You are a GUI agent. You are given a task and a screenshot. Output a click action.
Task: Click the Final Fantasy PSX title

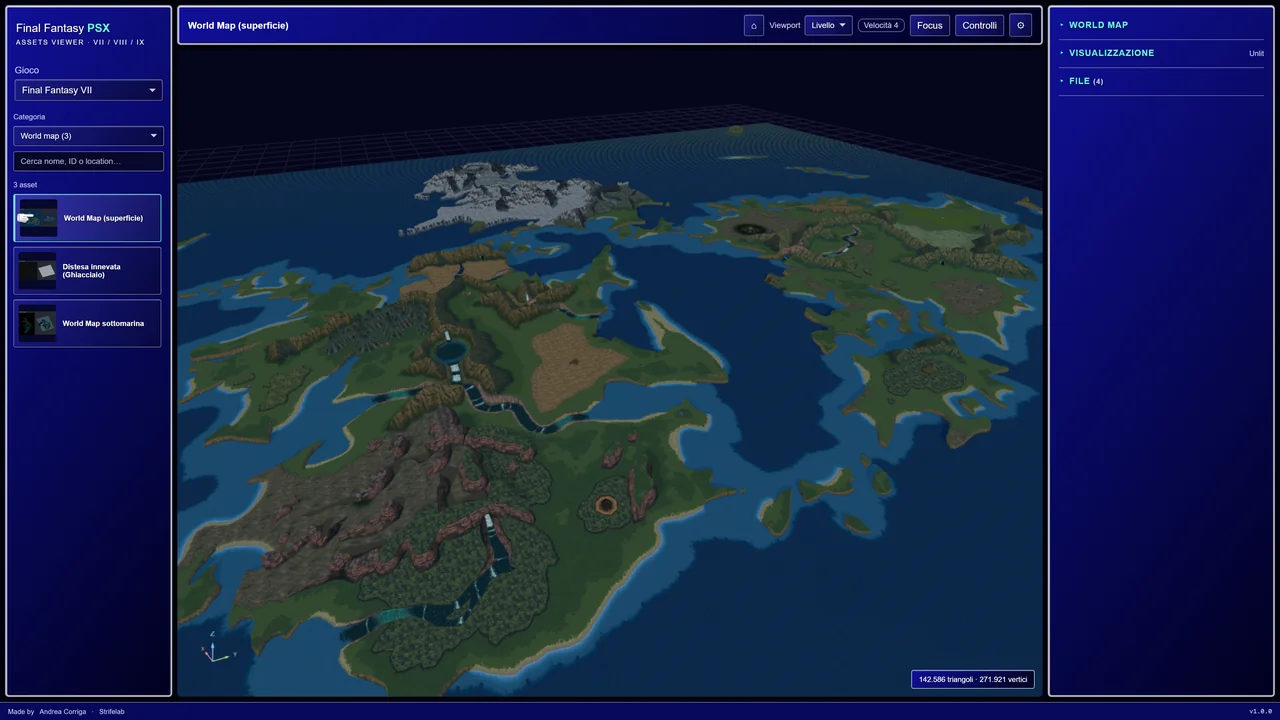[63, 28]
